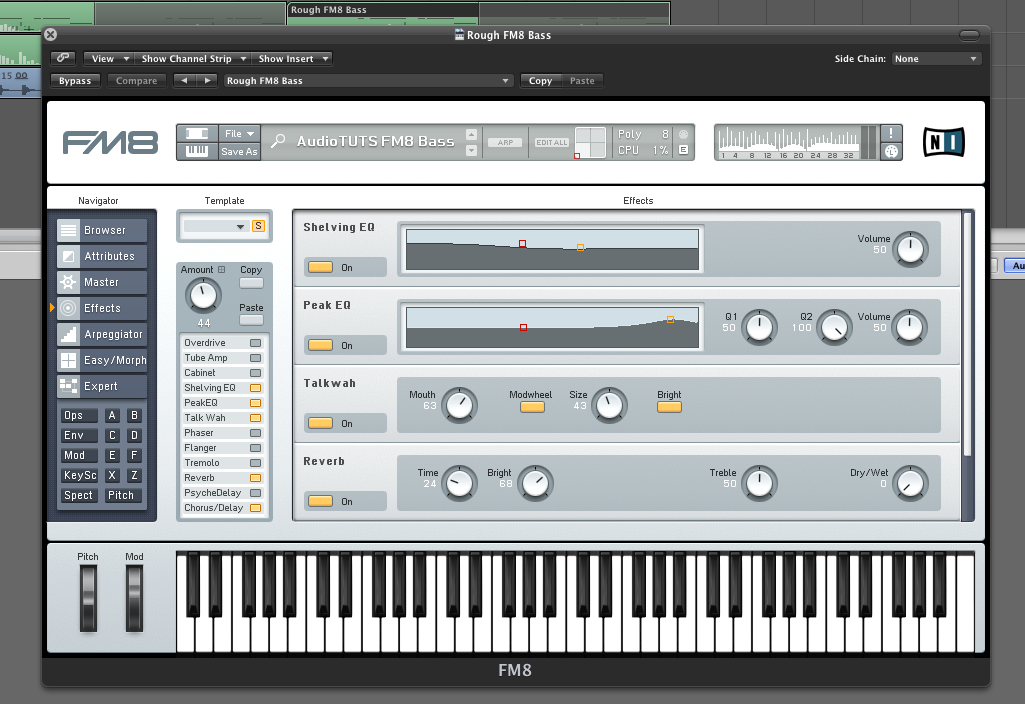This screenshot has width=1025, height=704.
Task: Click the Copy button beside Amount knob
Action: (x=251, y=283)
